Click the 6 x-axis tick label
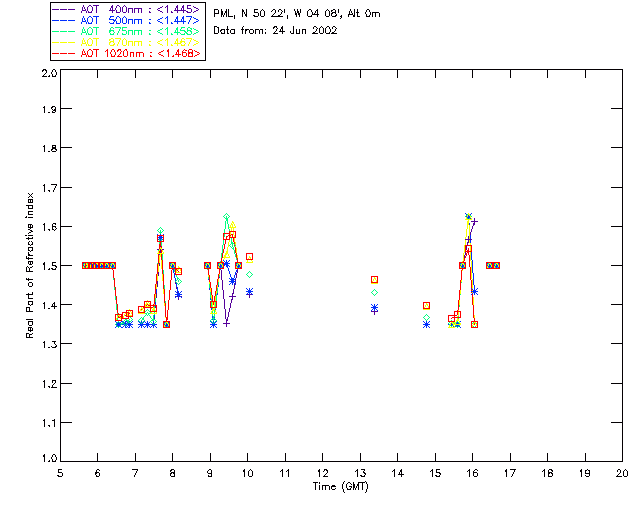This screenshot has width=640, height=512. (x=98, y=473)
